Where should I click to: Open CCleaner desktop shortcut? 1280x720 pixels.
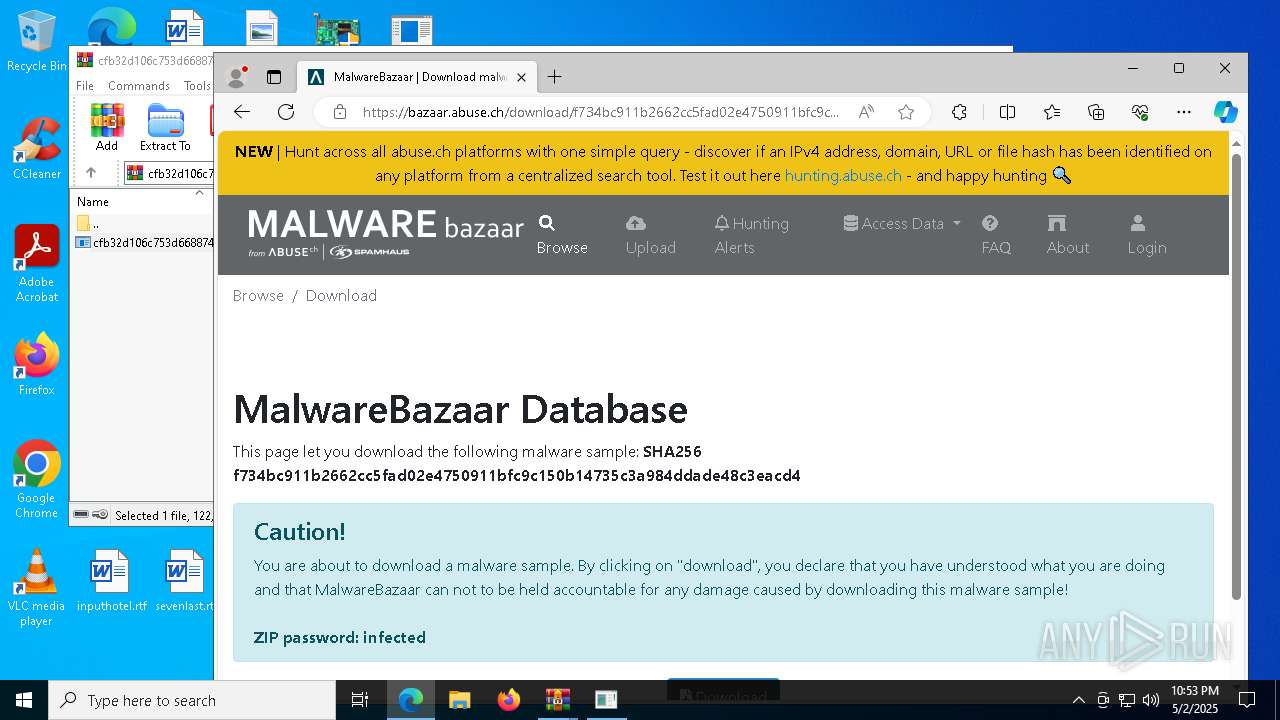coord(36,149)
